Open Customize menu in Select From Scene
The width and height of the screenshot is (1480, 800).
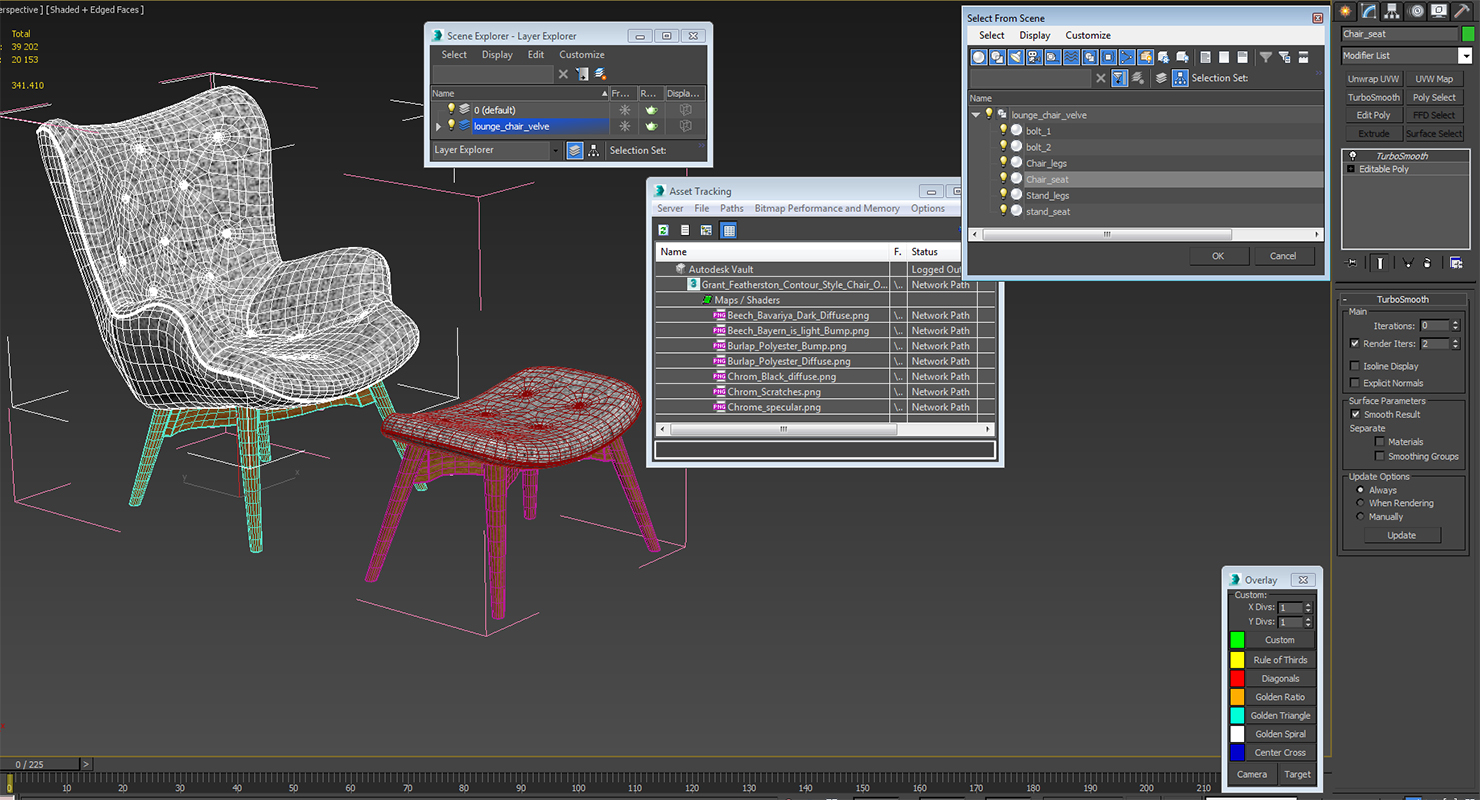tap(1088, 35)
